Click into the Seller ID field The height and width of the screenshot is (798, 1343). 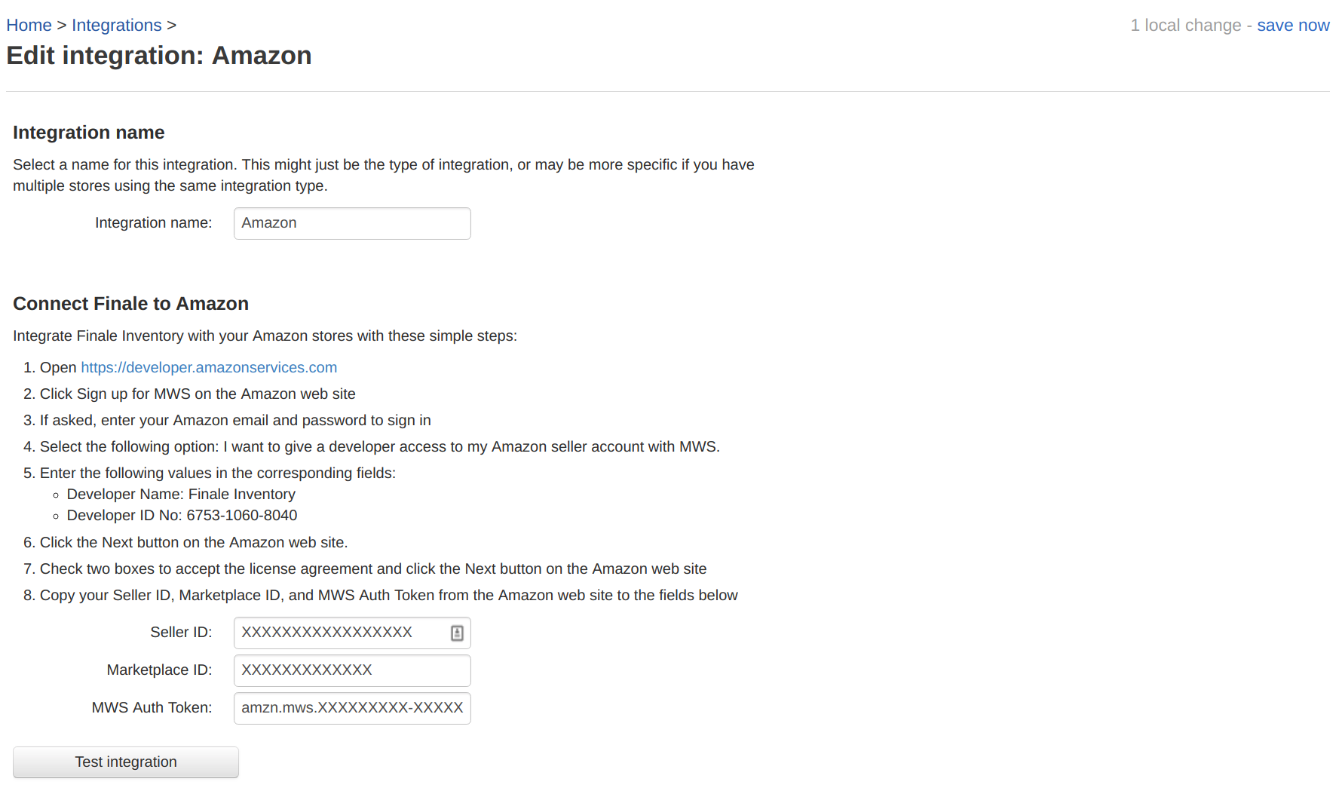[x=352, y=633]
